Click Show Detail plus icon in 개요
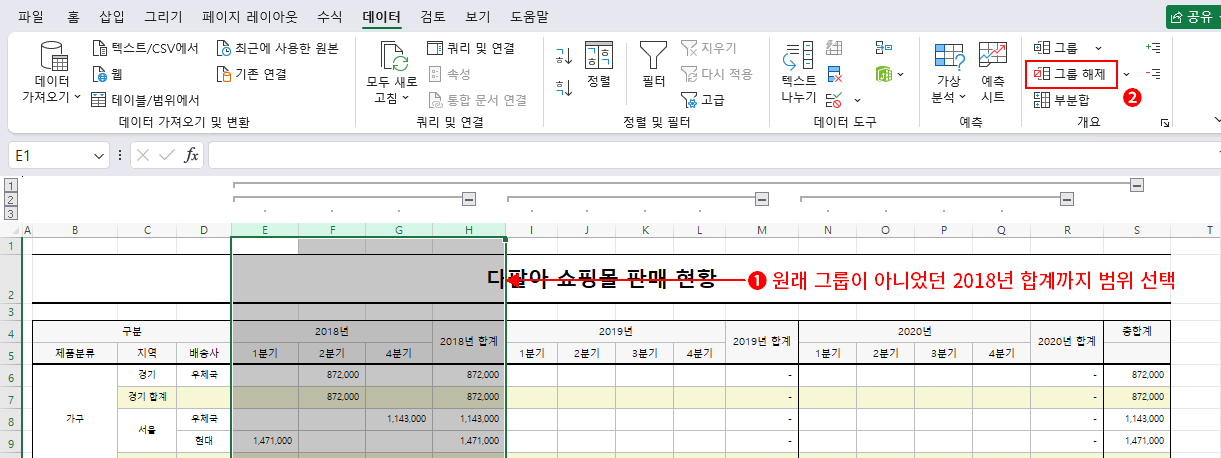The image size is (1221, 458). tap(1153, 47)
